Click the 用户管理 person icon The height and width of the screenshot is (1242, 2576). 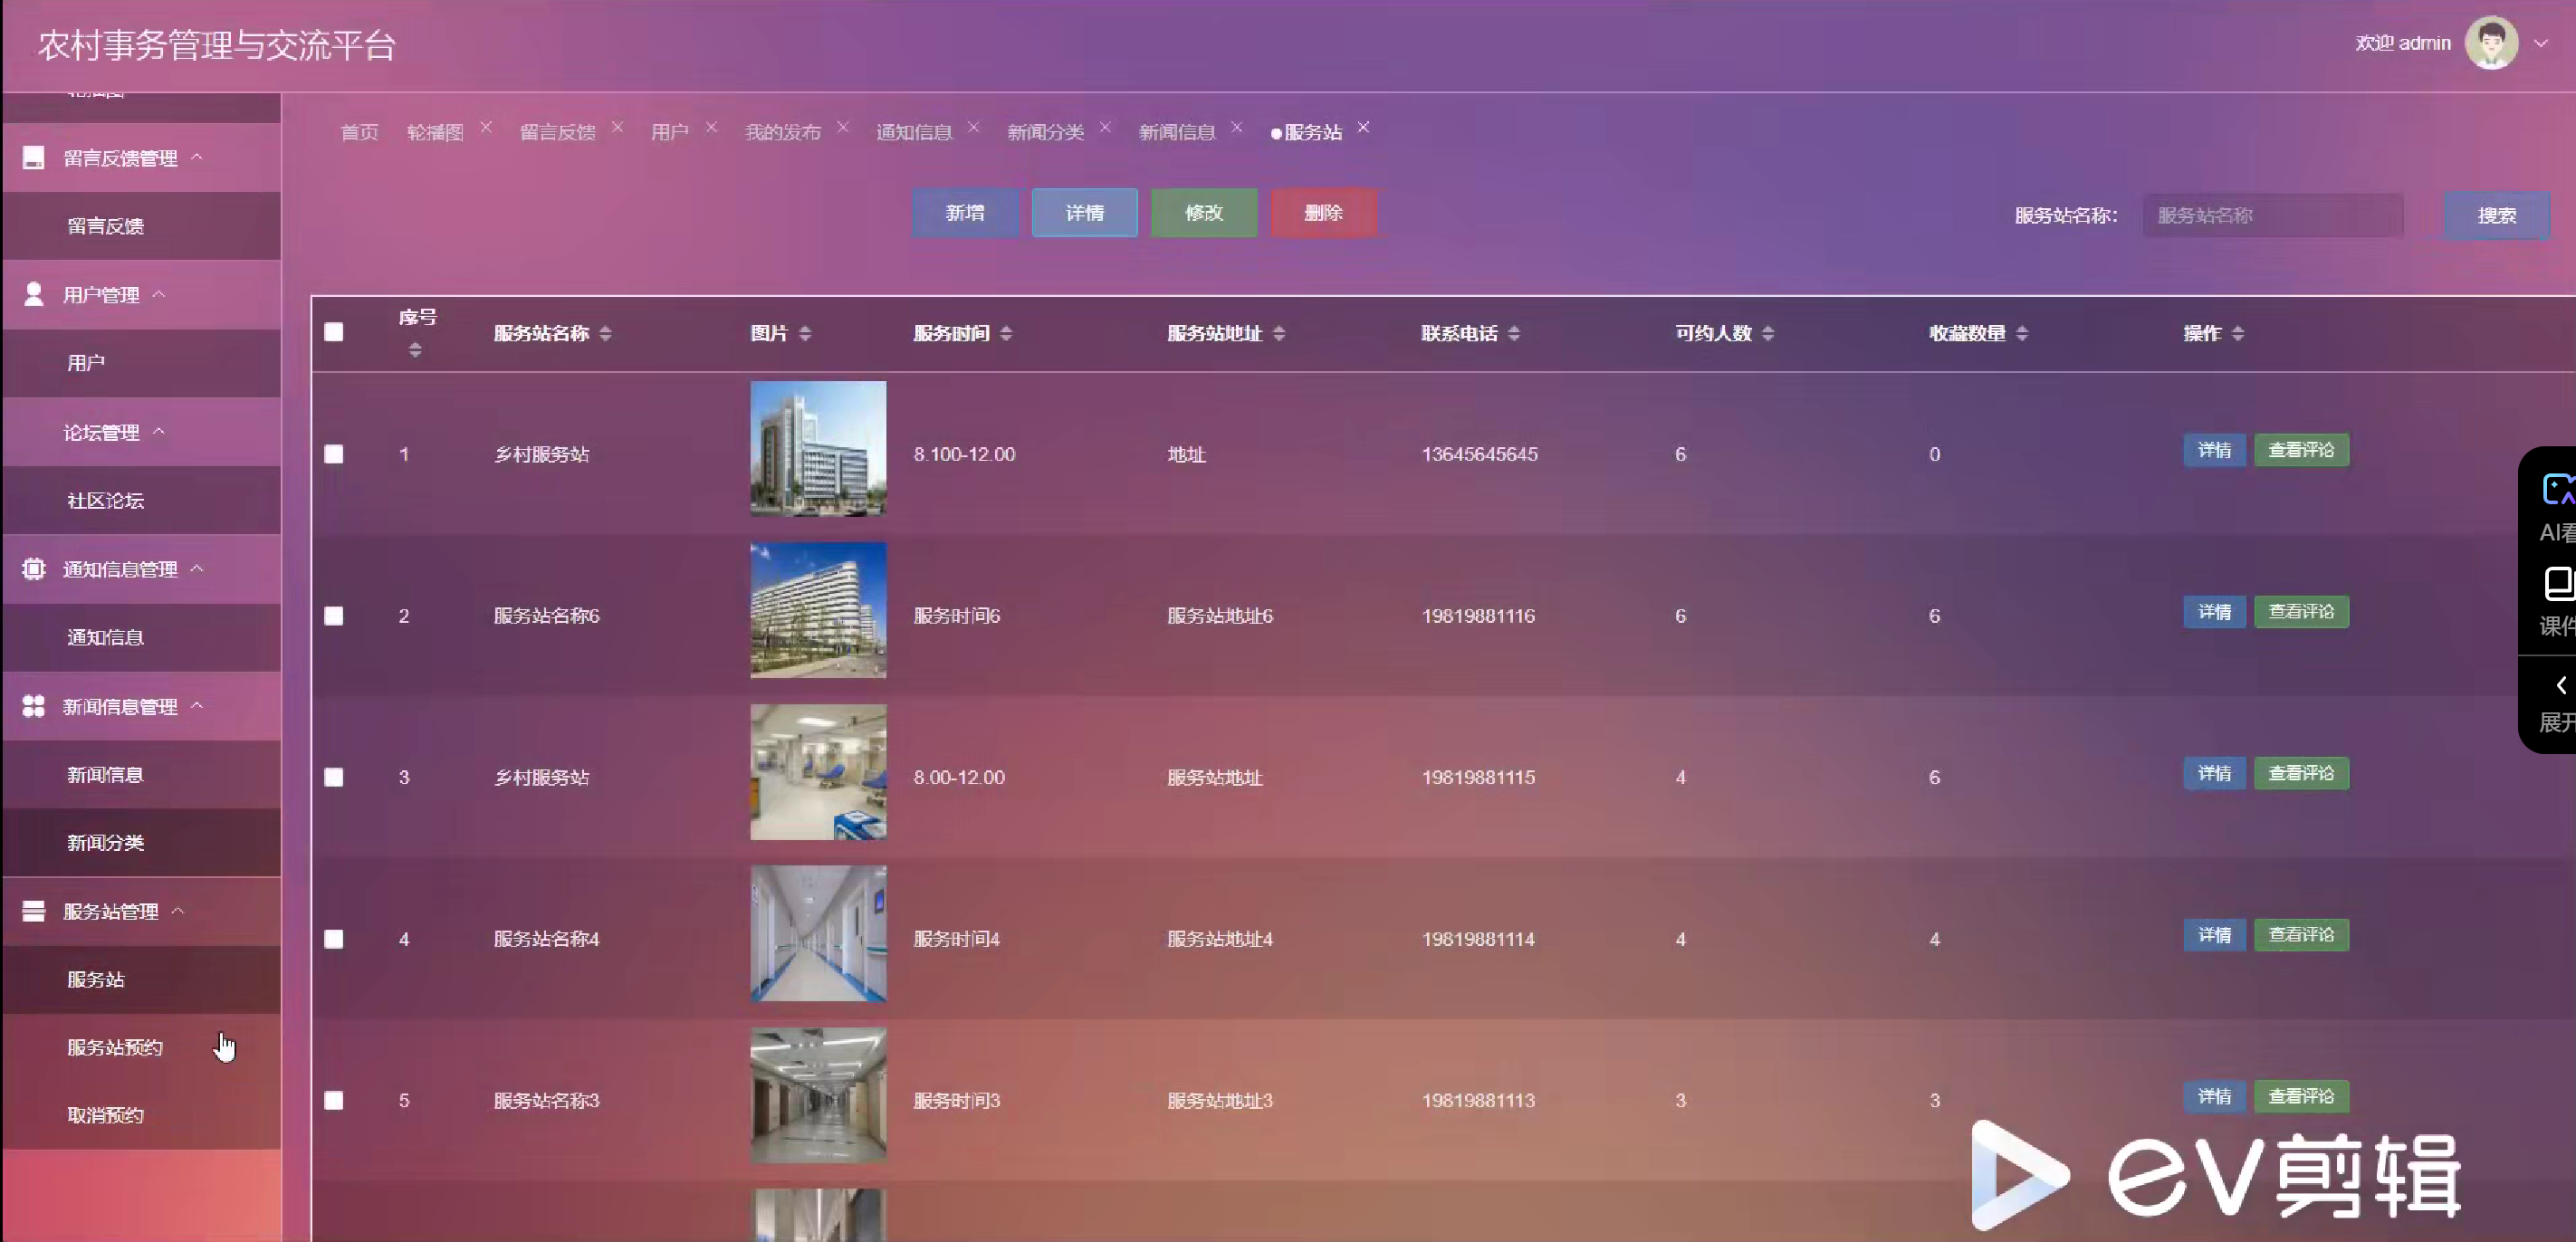(x=33, y=294)
